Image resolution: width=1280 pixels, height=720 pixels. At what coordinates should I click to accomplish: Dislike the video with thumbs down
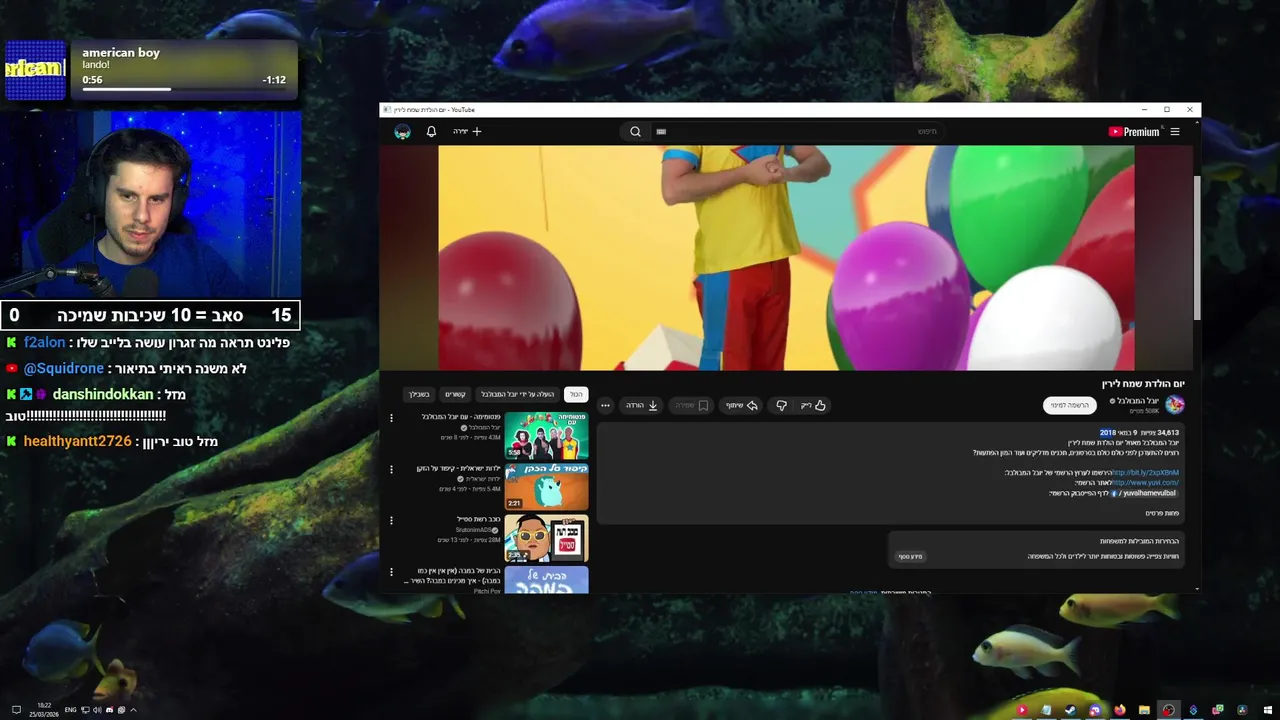pos(781,405)
